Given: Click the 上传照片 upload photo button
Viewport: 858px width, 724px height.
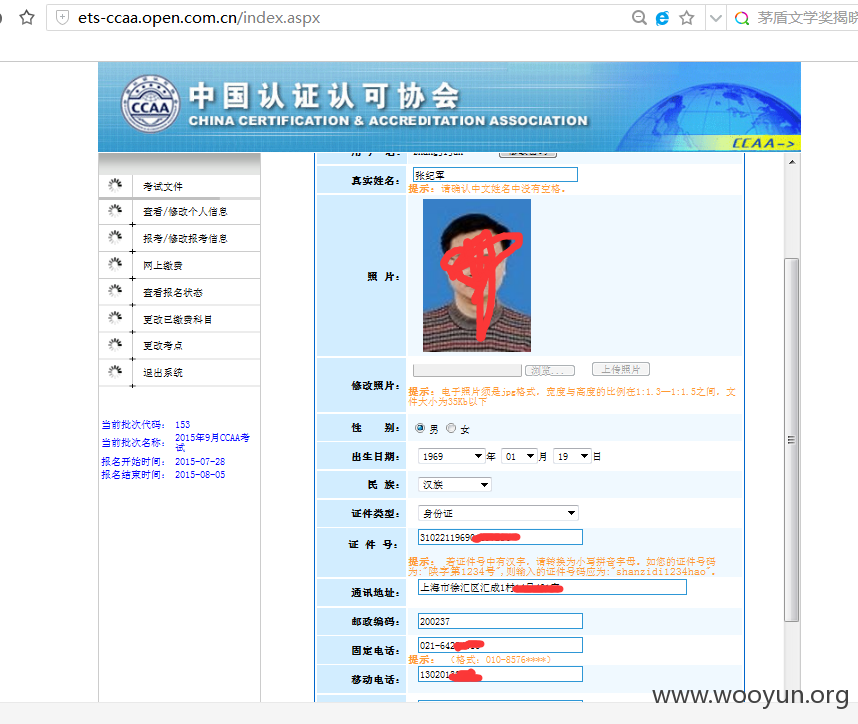Looking at the screenshot, I should (621, 369).
